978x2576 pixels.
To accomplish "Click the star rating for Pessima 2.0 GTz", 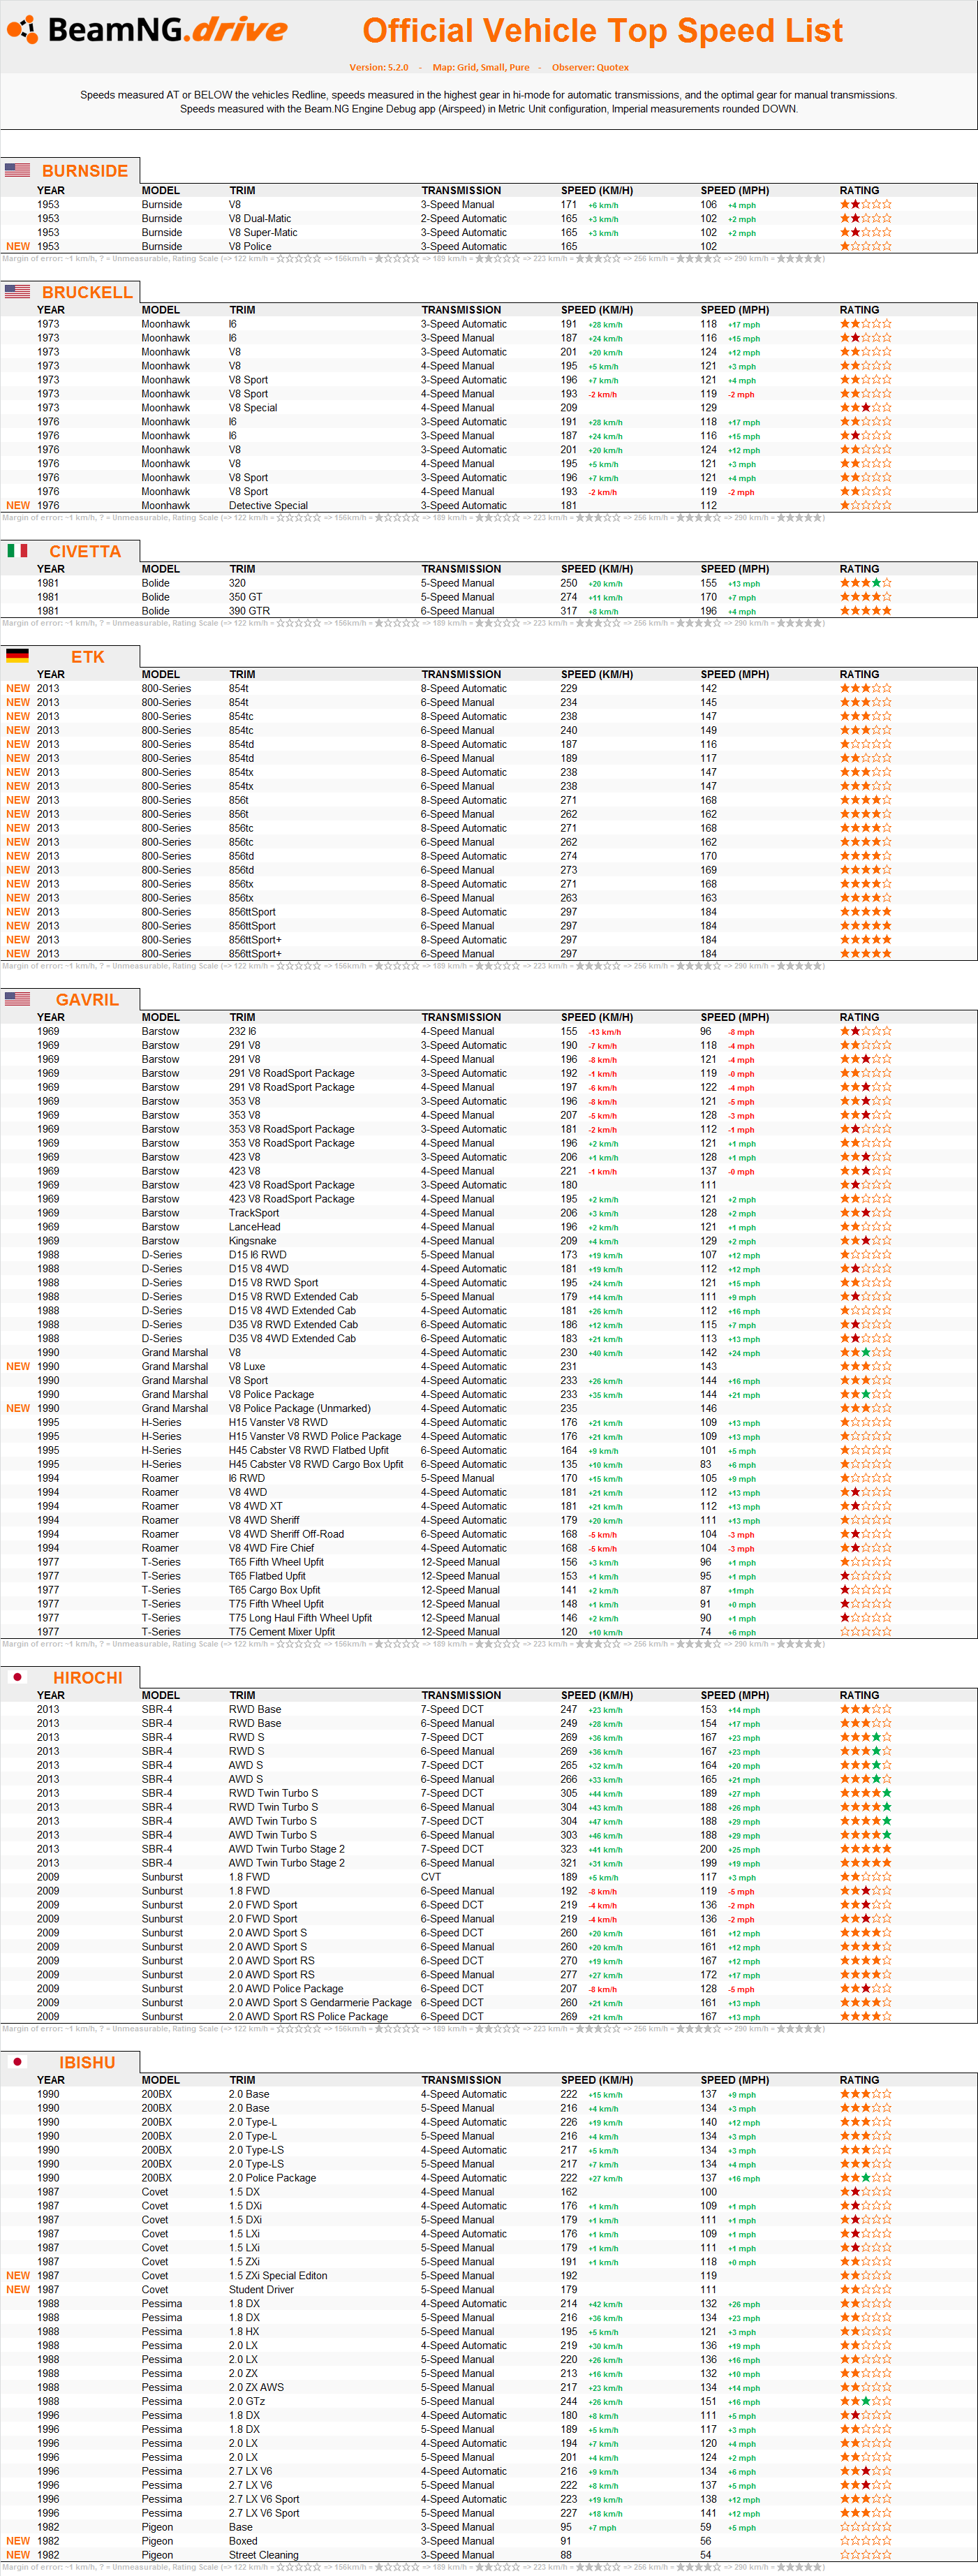I will pos(865,2400).
